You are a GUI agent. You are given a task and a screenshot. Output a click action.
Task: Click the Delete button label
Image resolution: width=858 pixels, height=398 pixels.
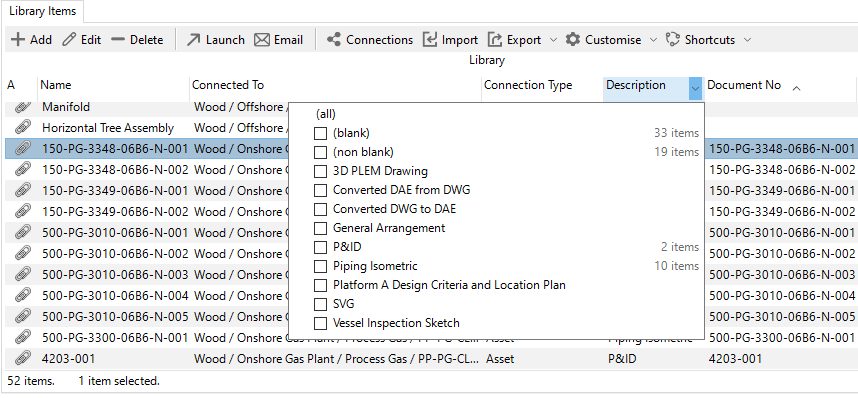pos(147,40)
